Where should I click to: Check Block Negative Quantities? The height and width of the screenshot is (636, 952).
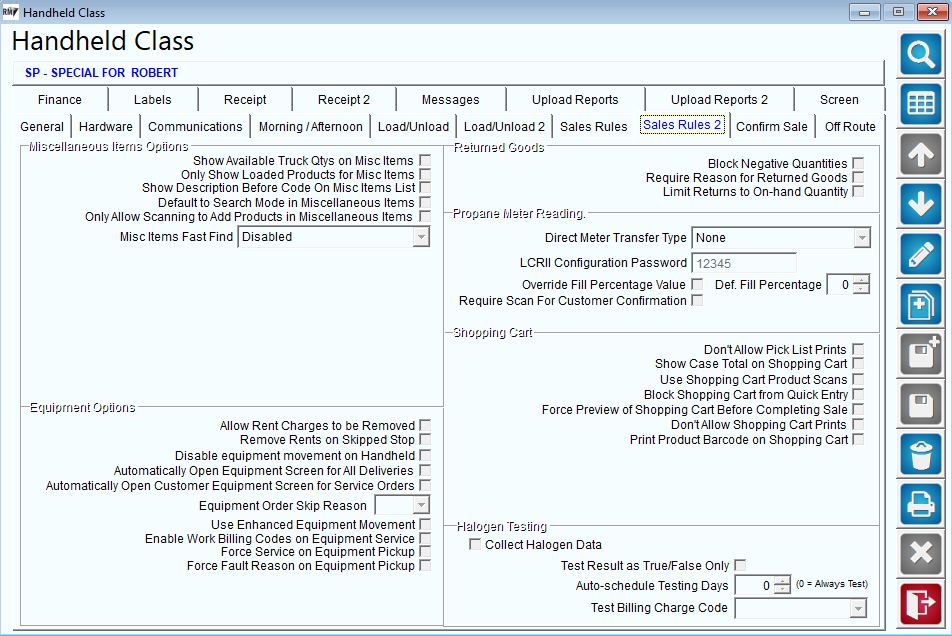(858, 163)
